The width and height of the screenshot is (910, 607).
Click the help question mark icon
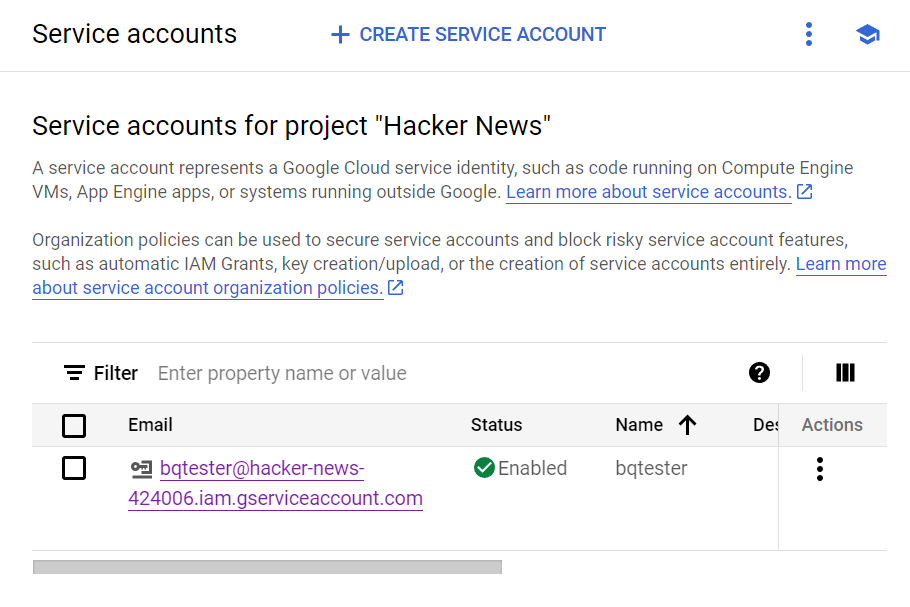point(760,372)
